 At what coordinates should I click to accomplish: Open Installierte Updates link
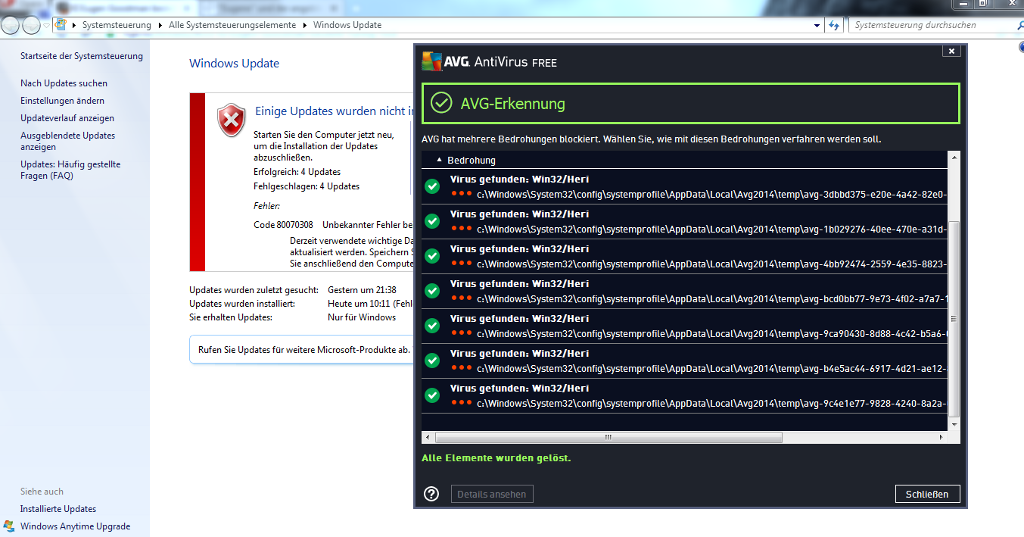tap(58, 509)
